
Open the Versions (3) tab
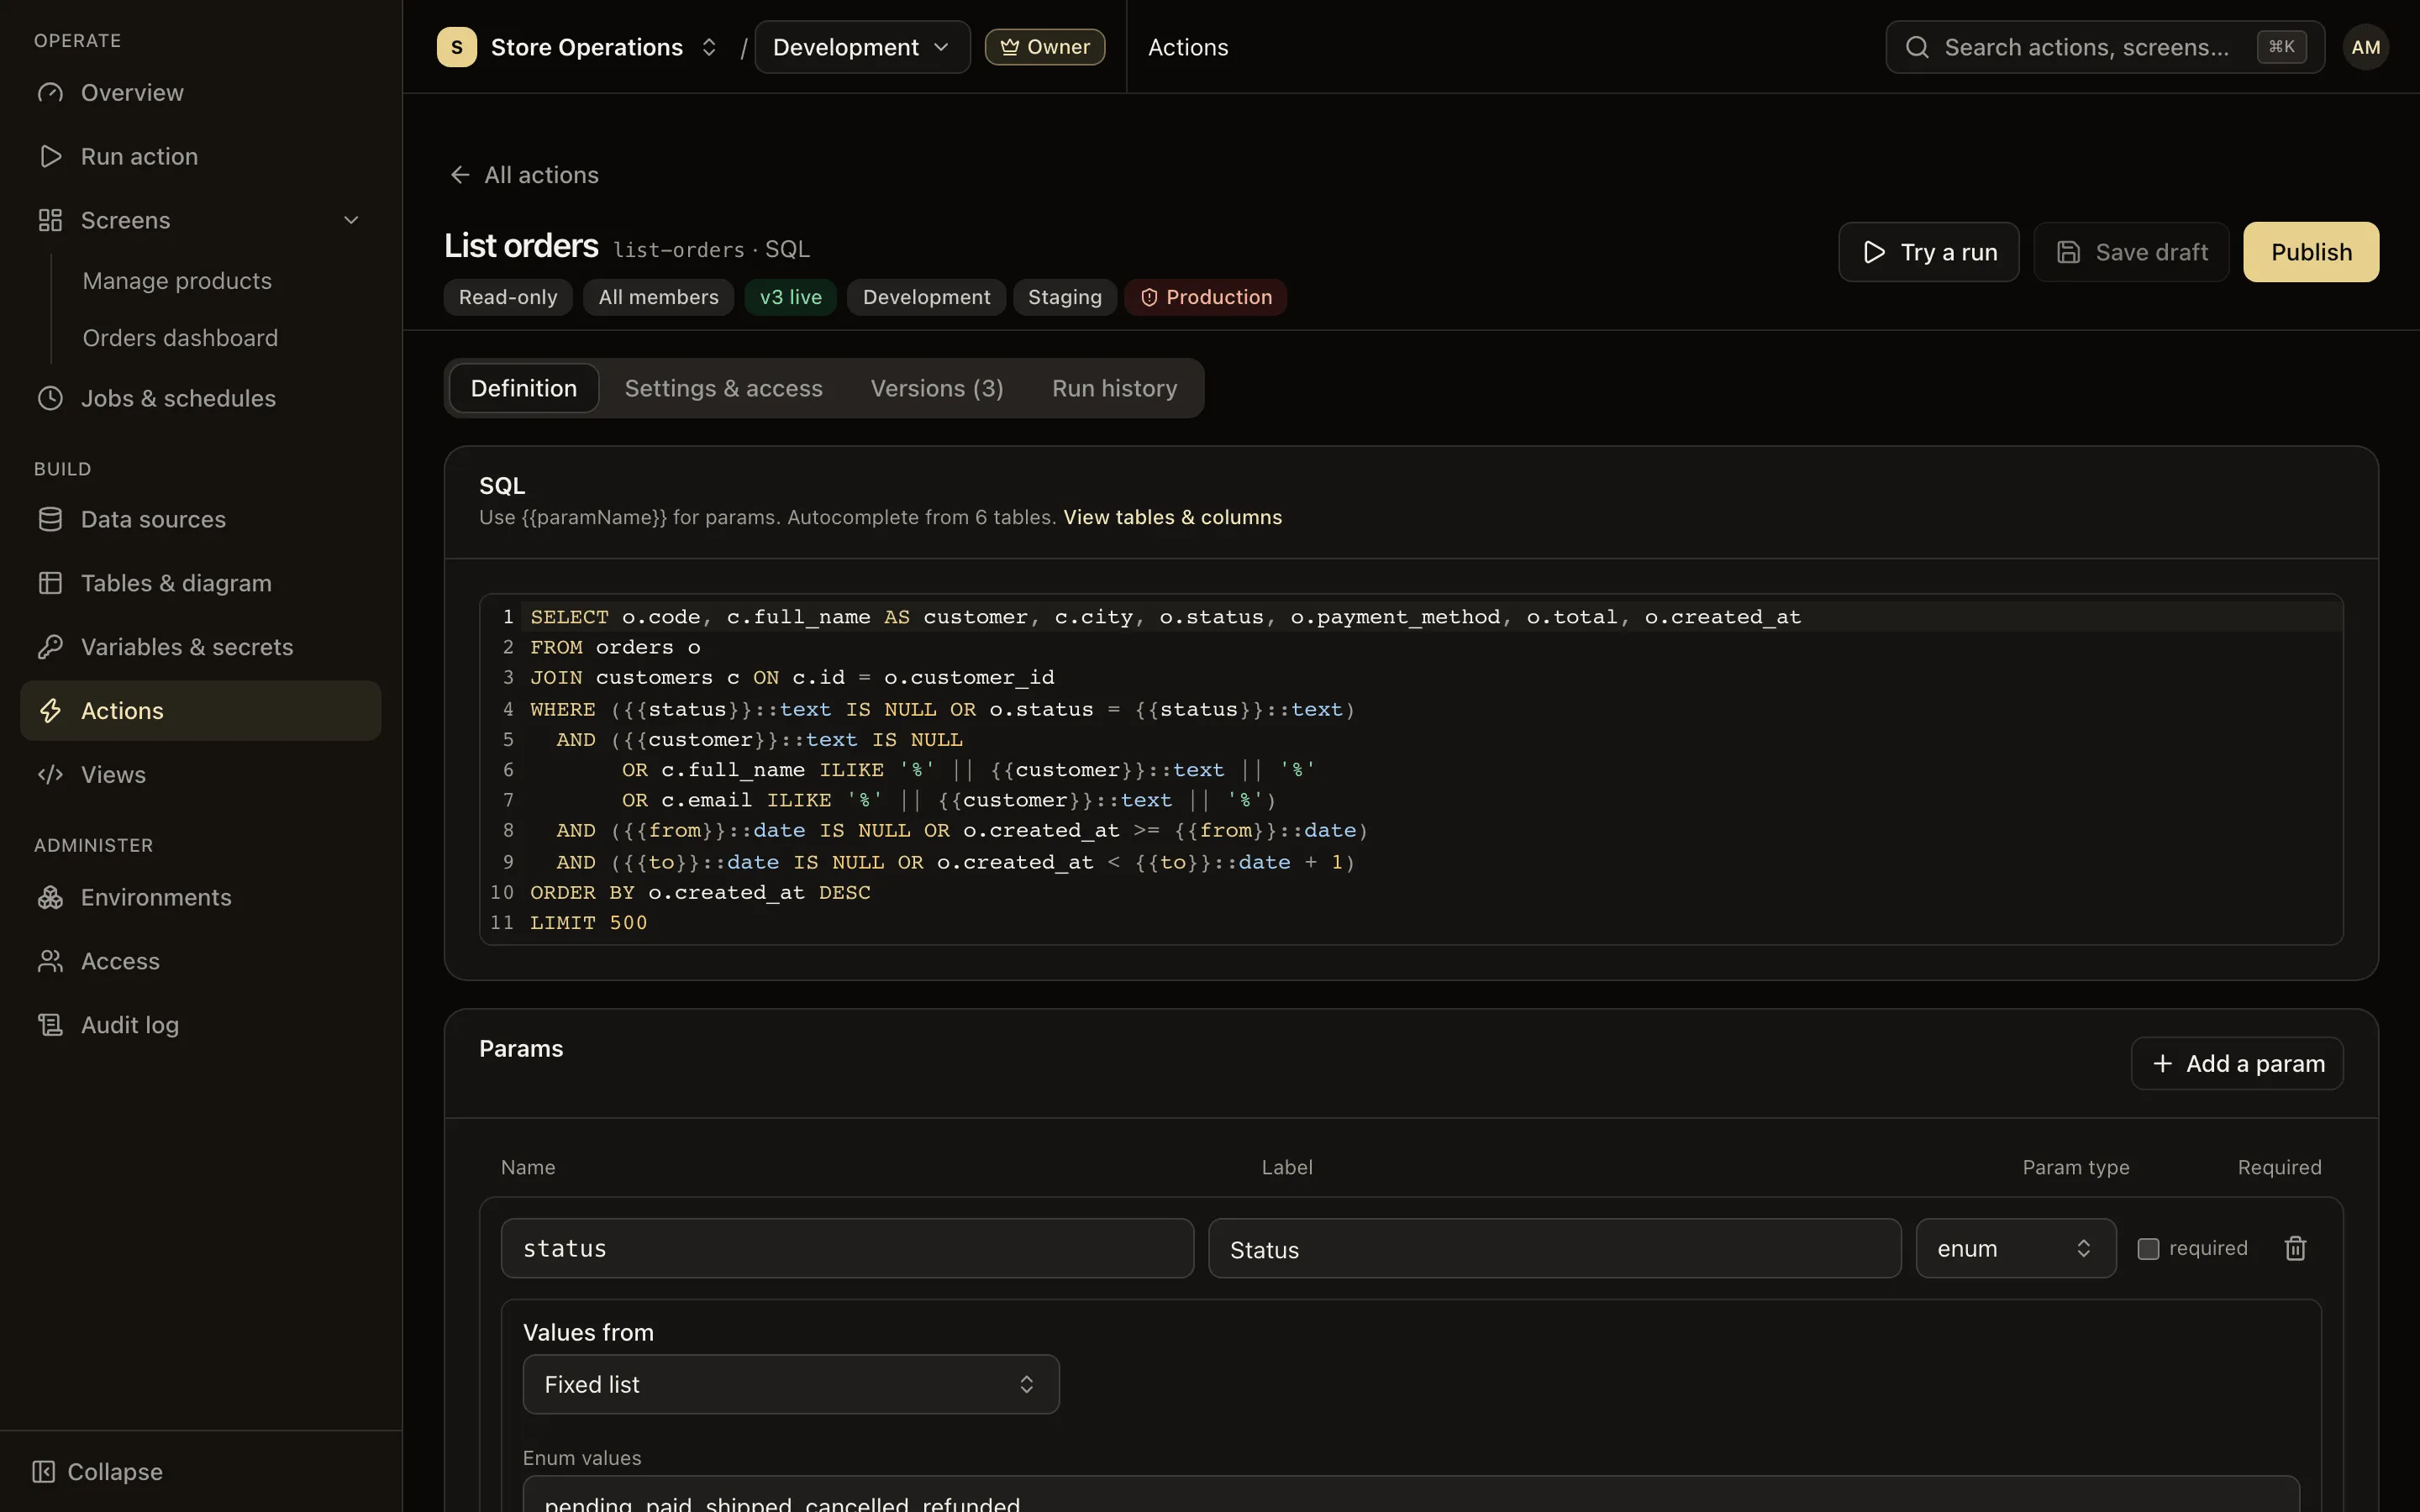click(x=937, y=388)
